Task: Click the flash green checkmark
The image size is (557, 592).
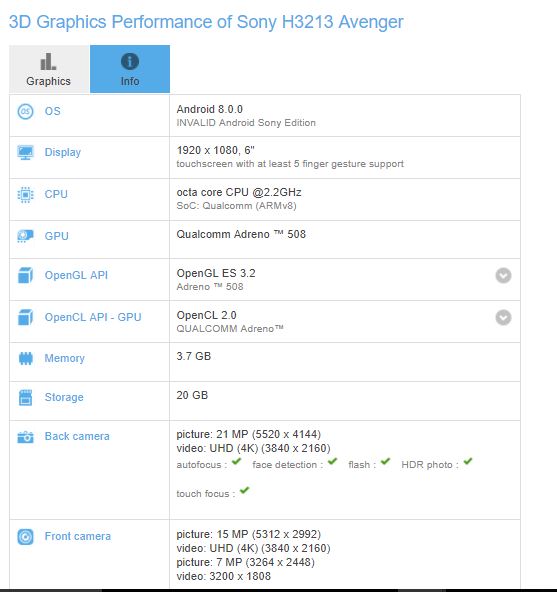Action: 385,461
